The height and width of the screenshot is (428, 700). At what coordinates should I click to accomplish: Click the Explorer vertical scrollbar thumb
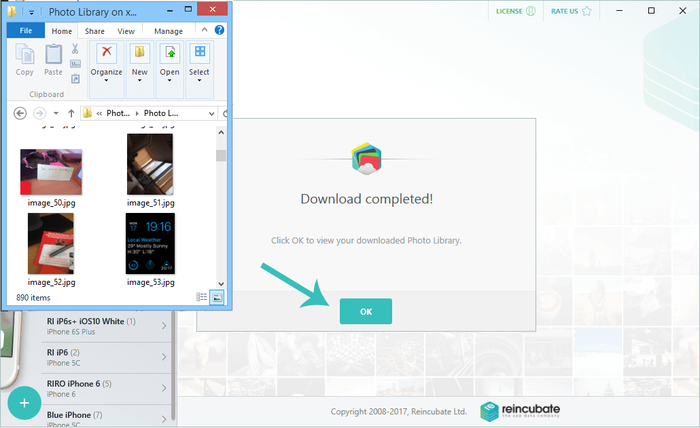coord(221,155)
